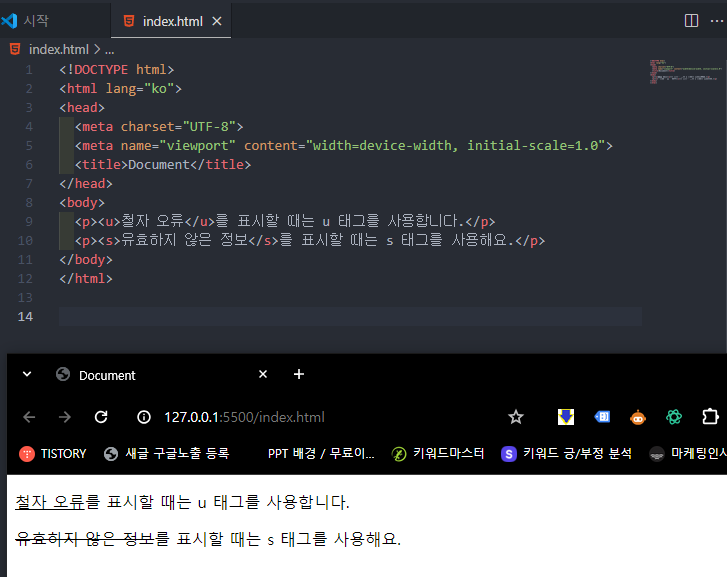This screenshot has width=727, height=577.
Task: Open the TISTORY bookmark
Action: tap(53, 454)
